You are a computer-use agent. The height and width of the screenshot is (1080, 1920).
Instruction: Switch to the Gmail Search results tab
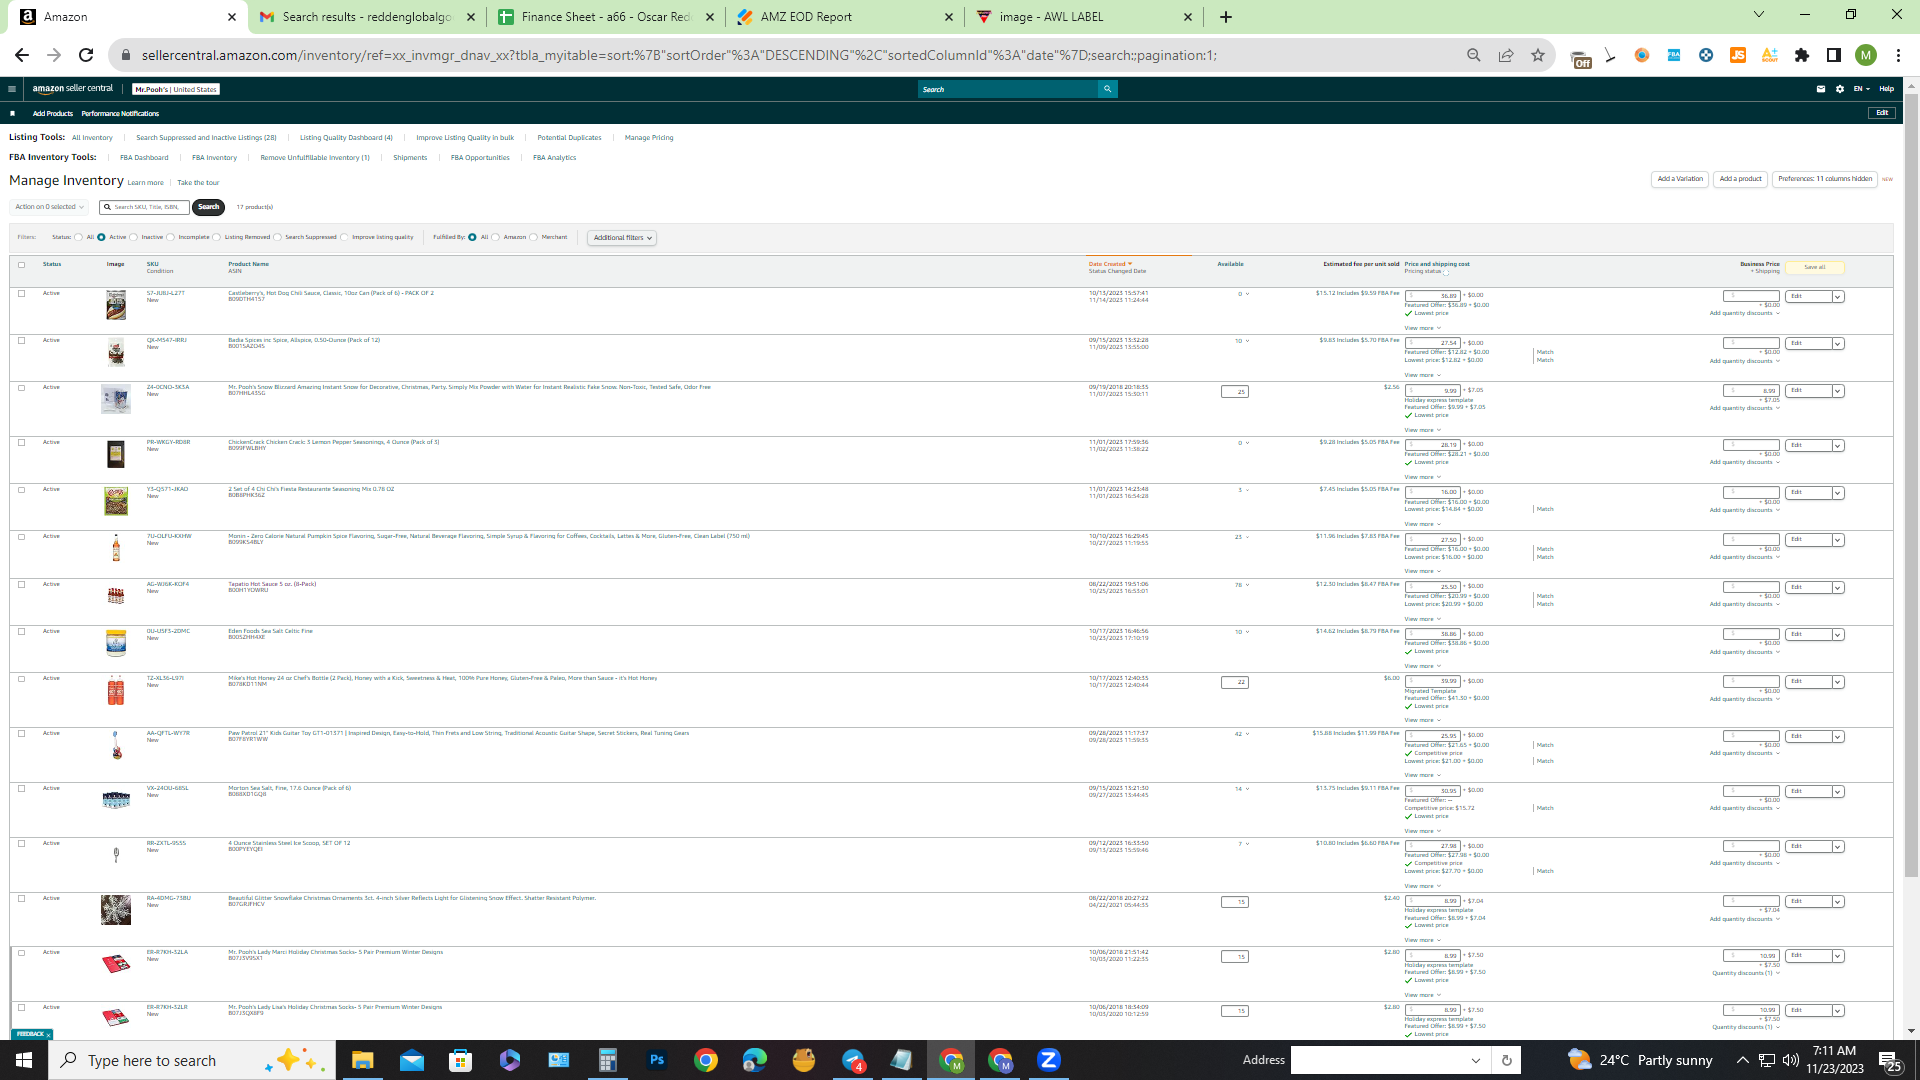click(367, 17)
